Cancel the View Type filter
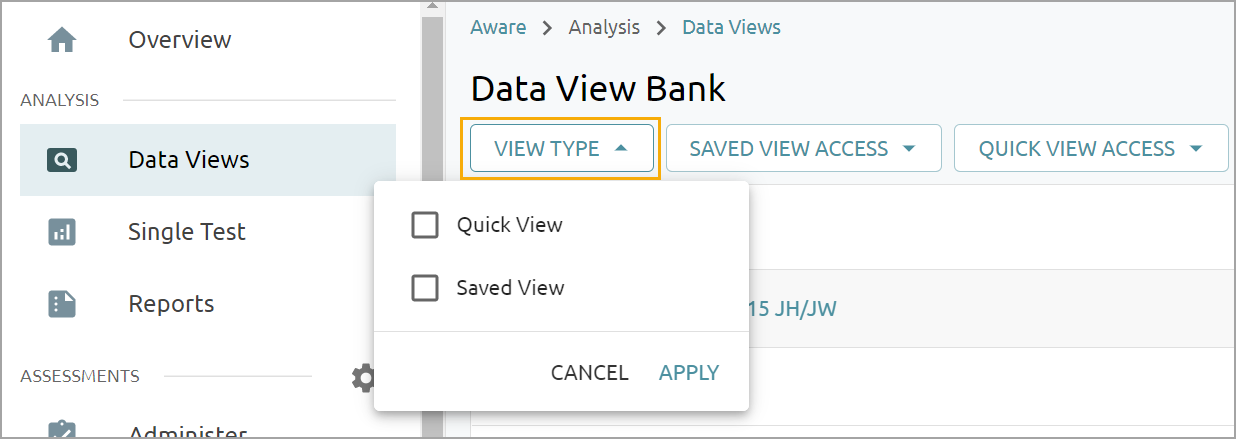The image size is (1236, 439). point(590,373)
